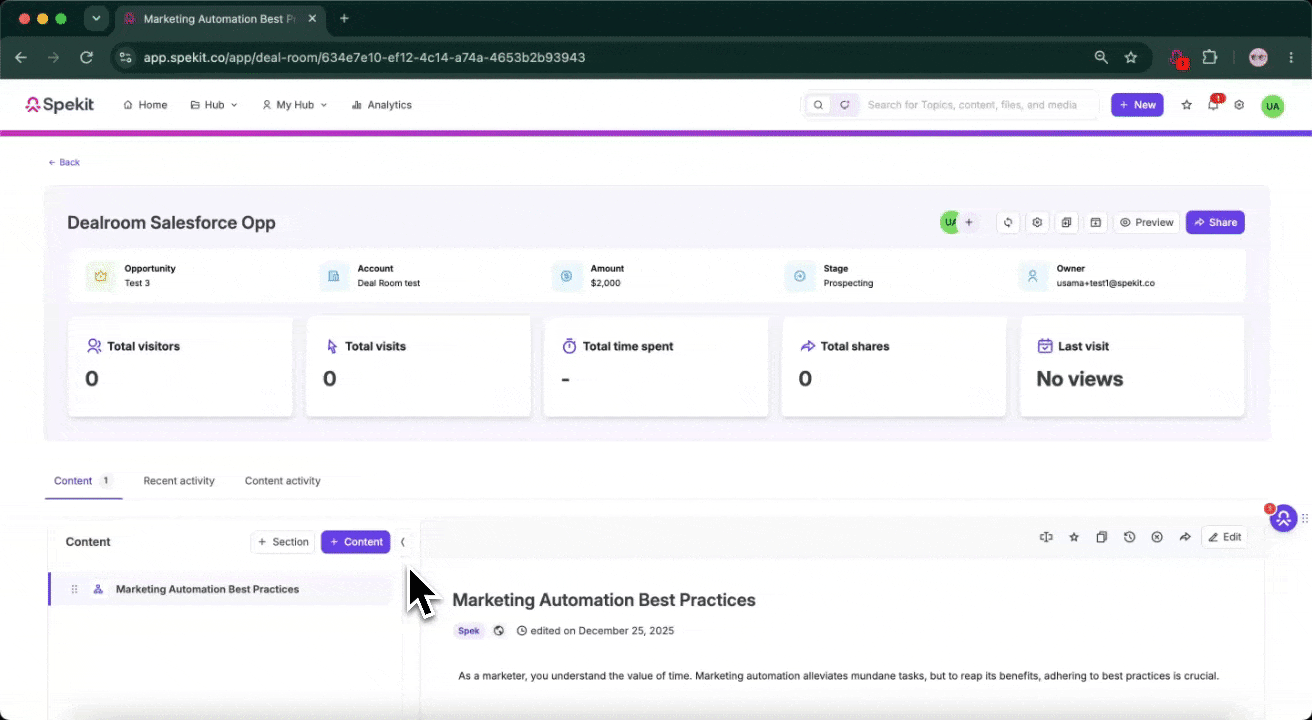Open the Chrome Extensions puzzle icon
This screenshot has width=1312, height=720.
point(1210,57)
